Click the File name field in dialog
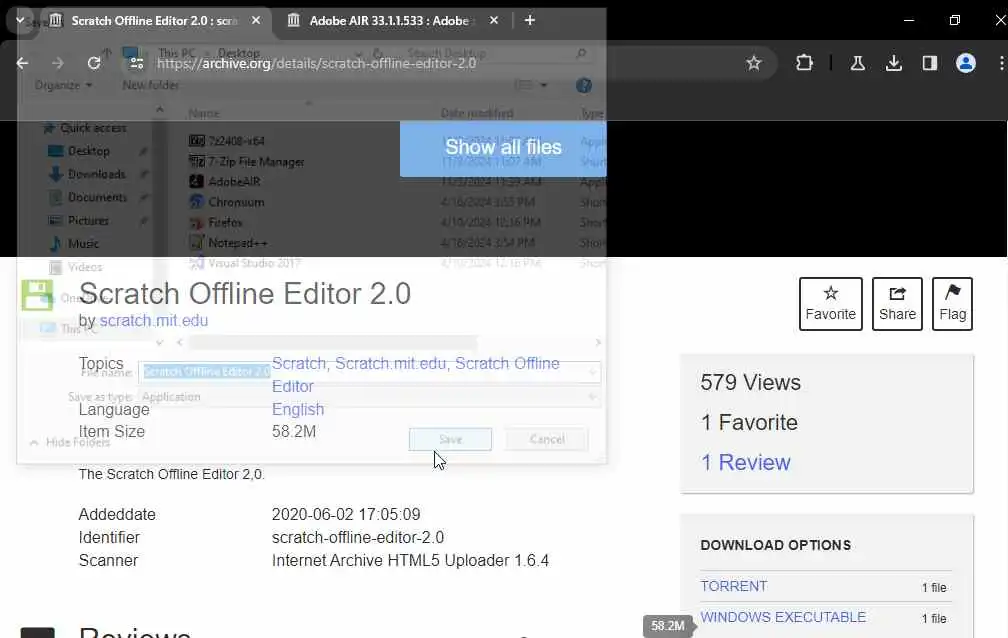Screen dimensions: 1008x638 370,372
